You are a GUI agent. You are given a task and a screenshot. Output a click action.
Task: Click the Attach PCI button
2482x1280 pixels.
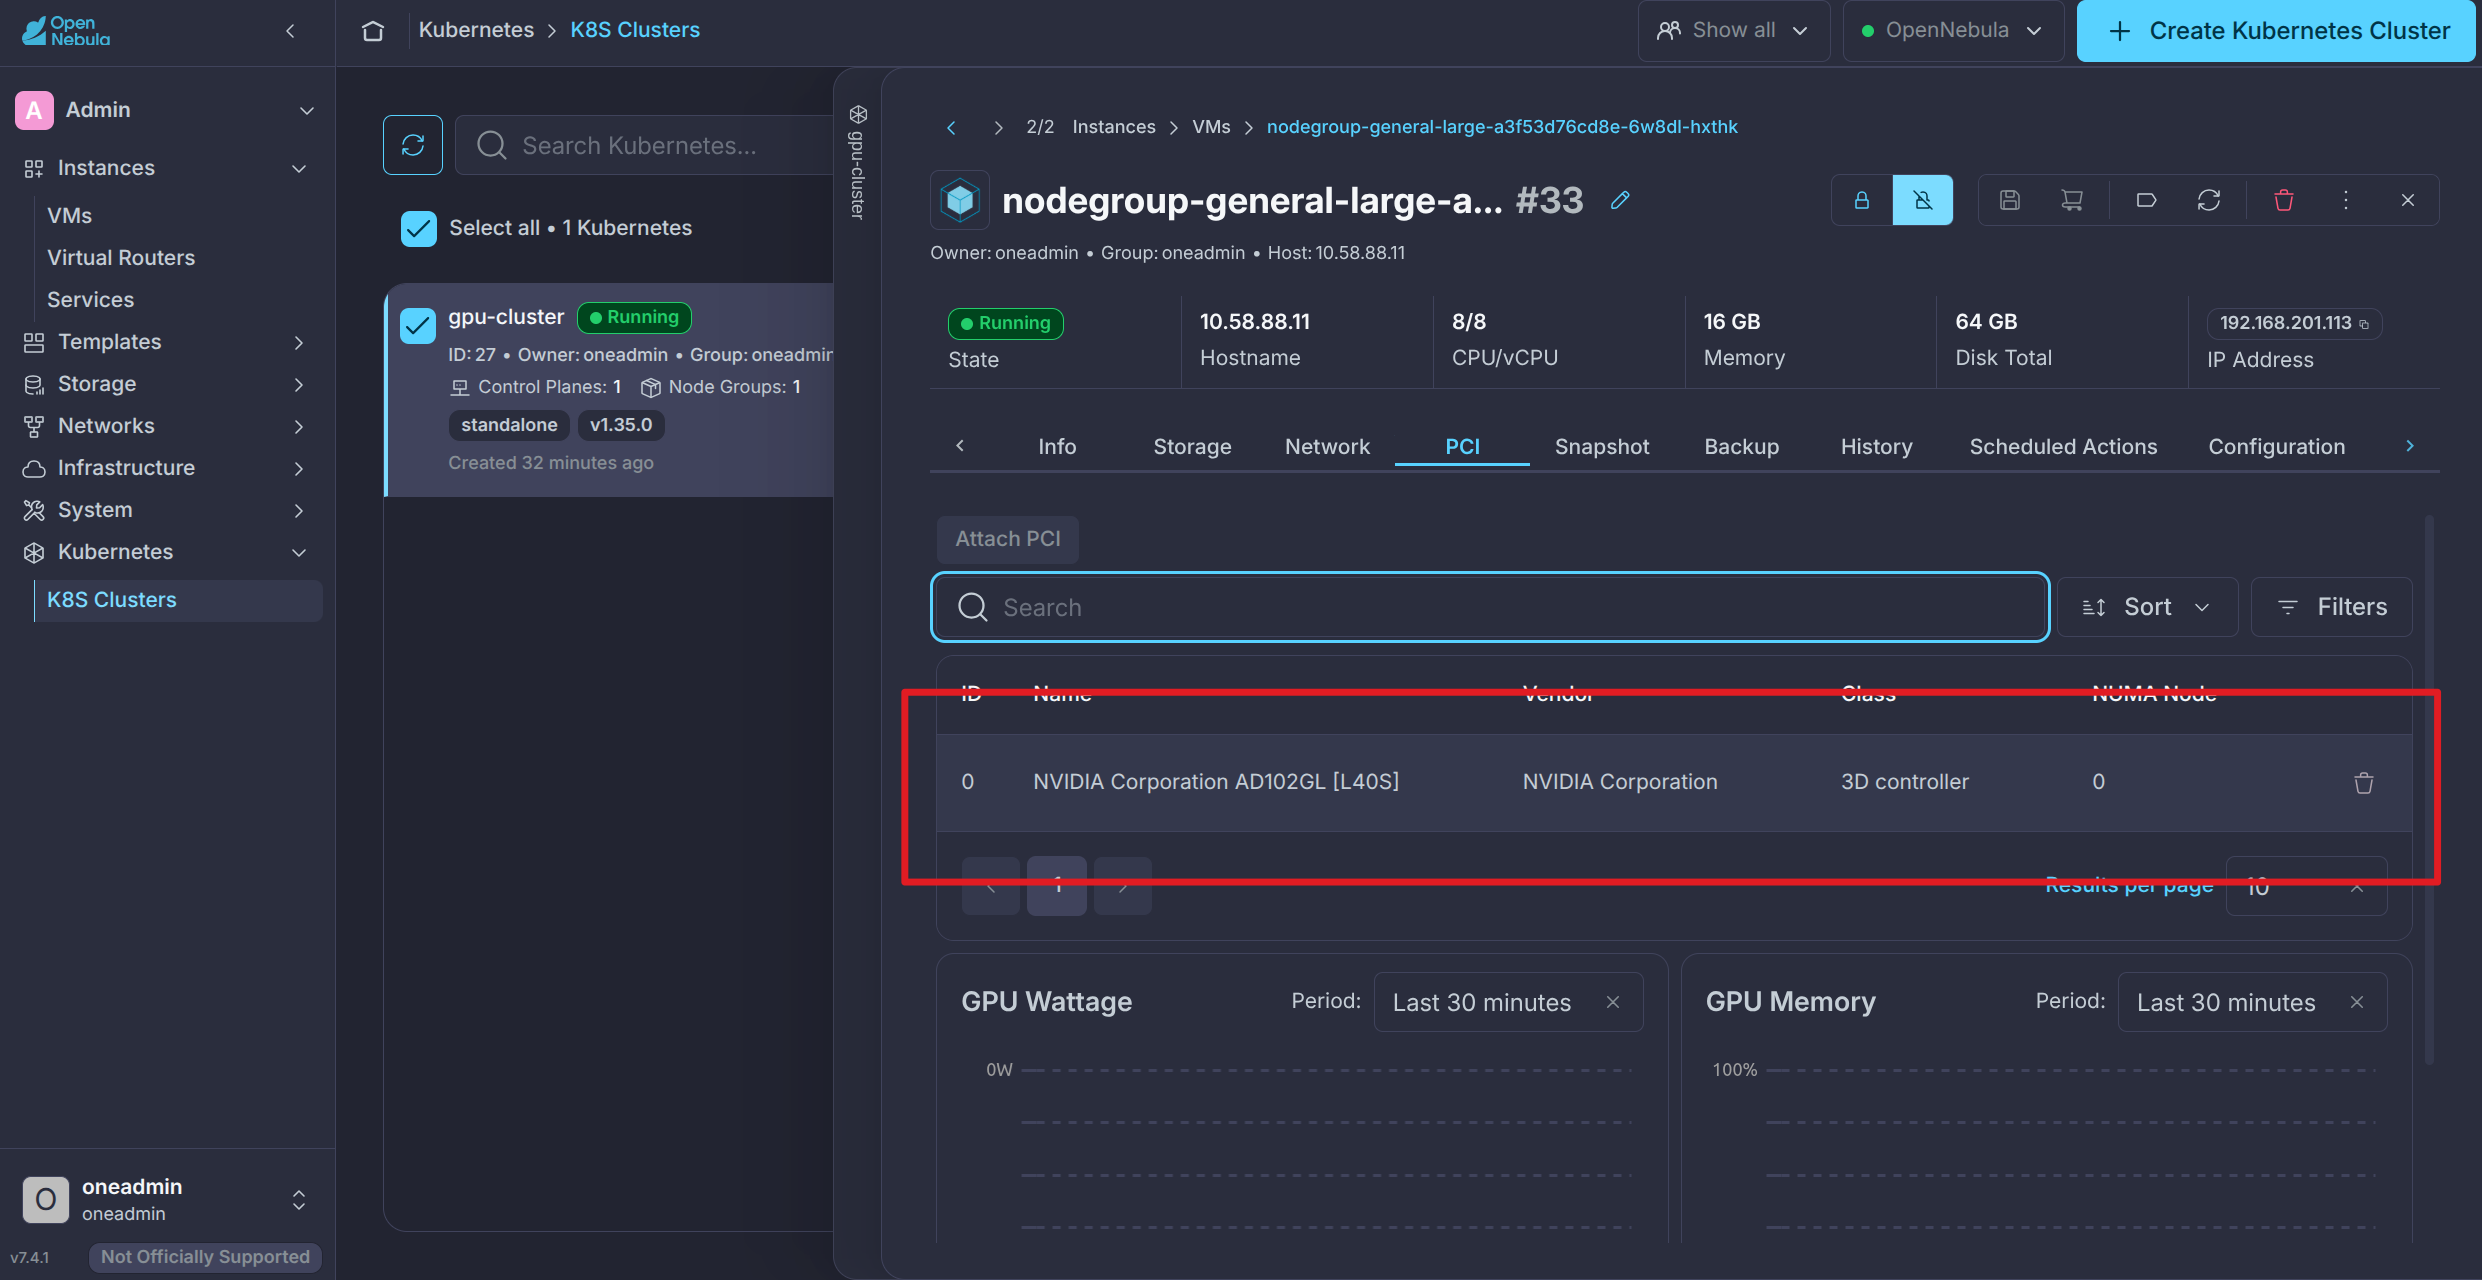1008,539
